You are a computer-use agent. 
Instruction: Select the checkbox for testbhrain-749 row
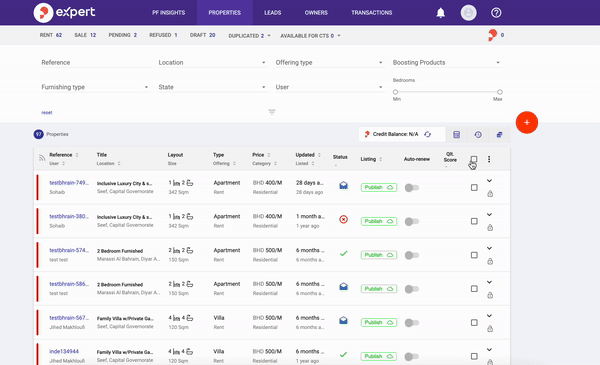point(474,187)
